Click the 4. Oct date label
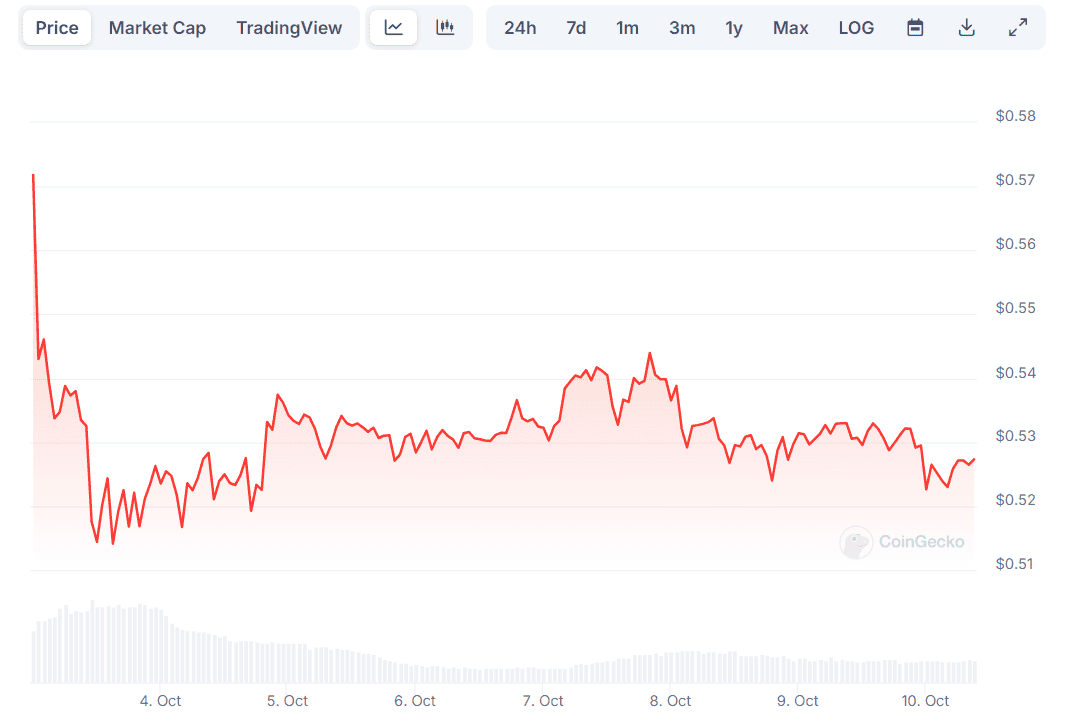 pyautogui.click(x=160, y=701)
